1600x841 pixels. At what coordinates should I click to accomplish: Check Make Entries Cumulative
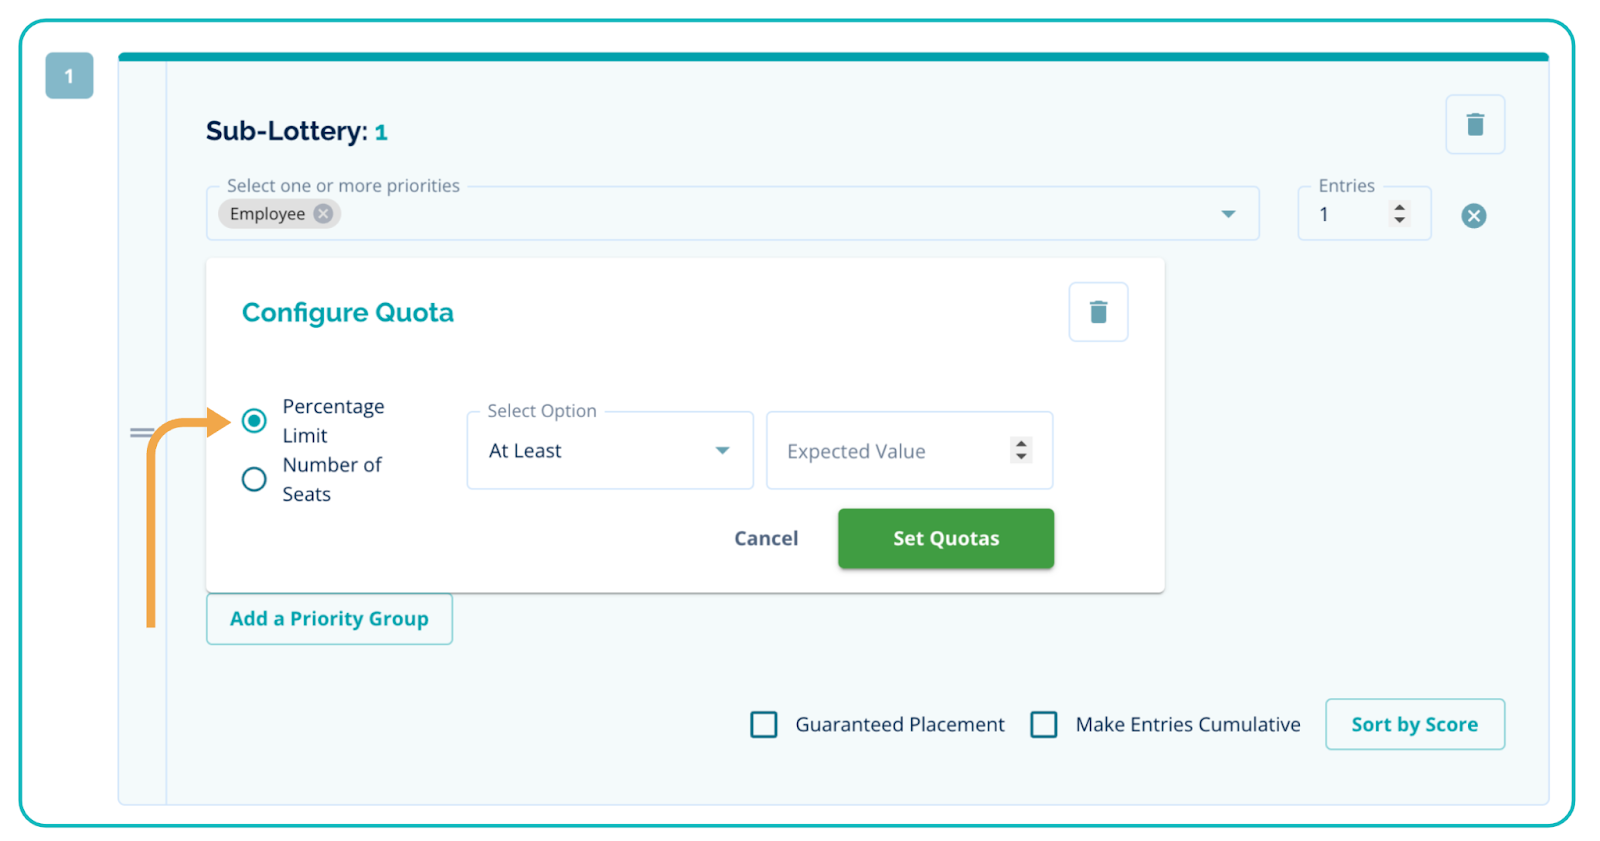pyautogui.click(x=1044, y=724)
